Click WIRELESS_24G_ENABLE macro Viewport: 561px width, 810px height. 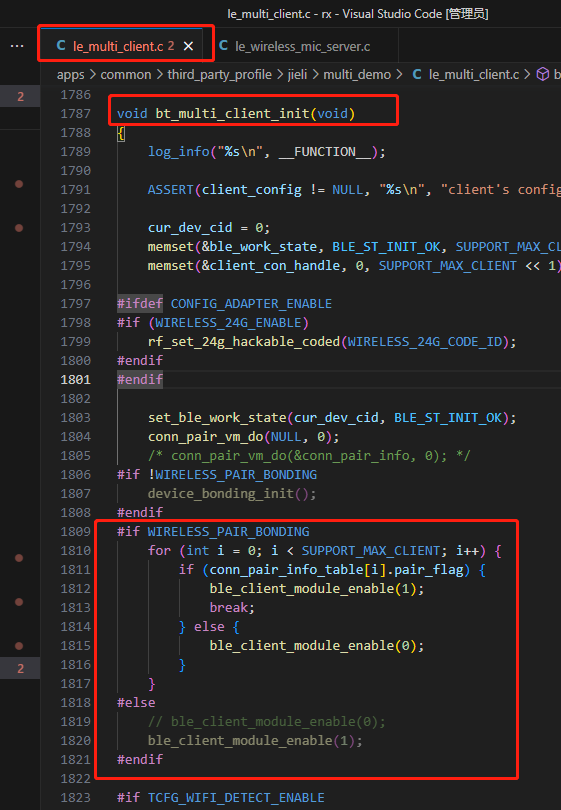point(228,323)
